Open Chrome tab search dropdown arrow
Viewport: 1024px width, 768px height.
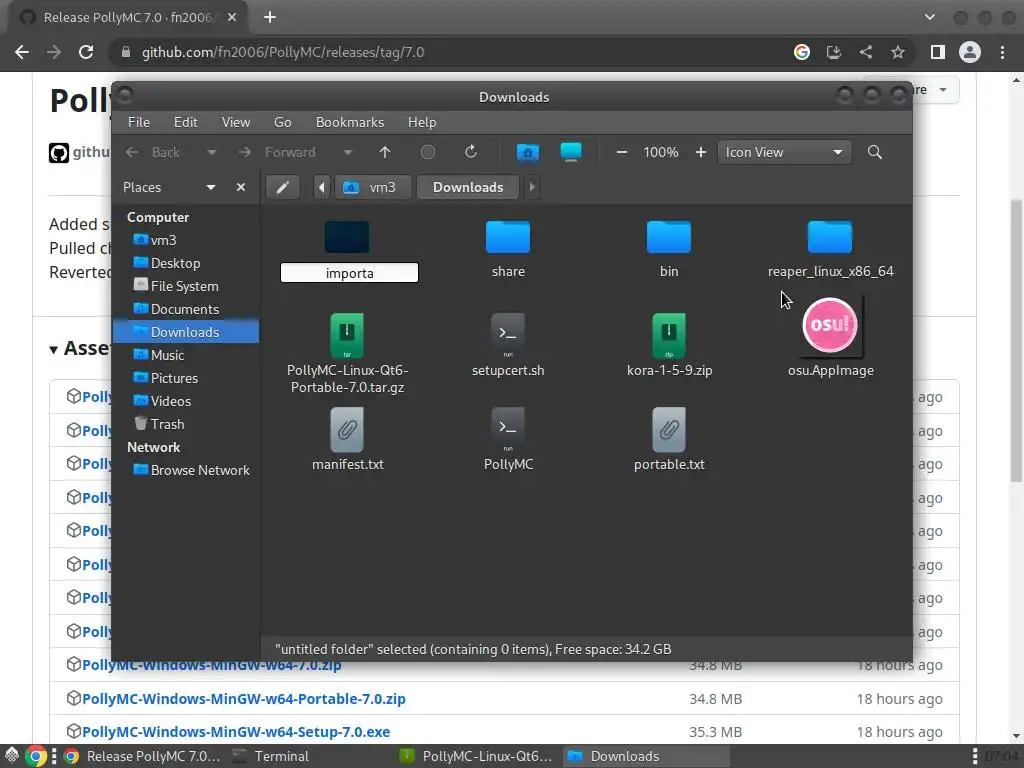tap(930, 18)
